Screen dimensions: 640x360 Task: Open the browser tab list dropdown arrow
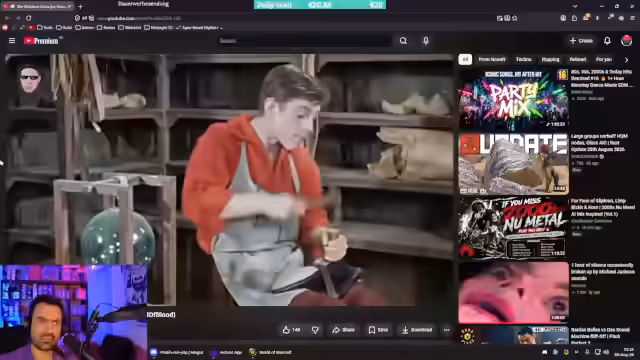click(575, 6)
